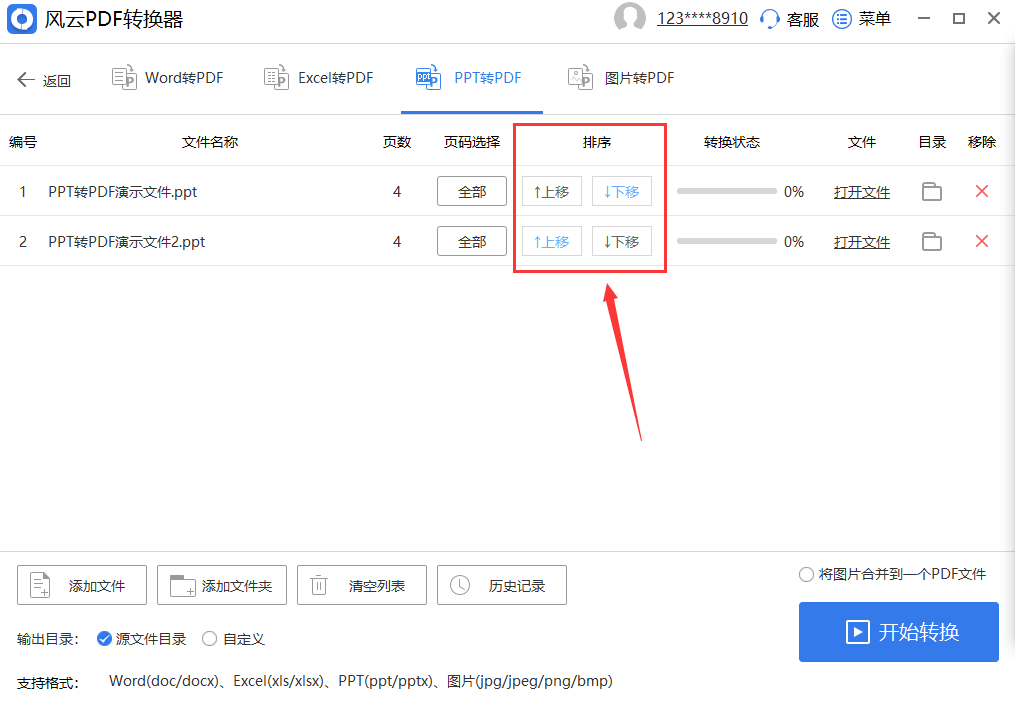This screenshot has width=1015, height=709.
Task: Contact 客服 customer service
Action: coord(790,19)
